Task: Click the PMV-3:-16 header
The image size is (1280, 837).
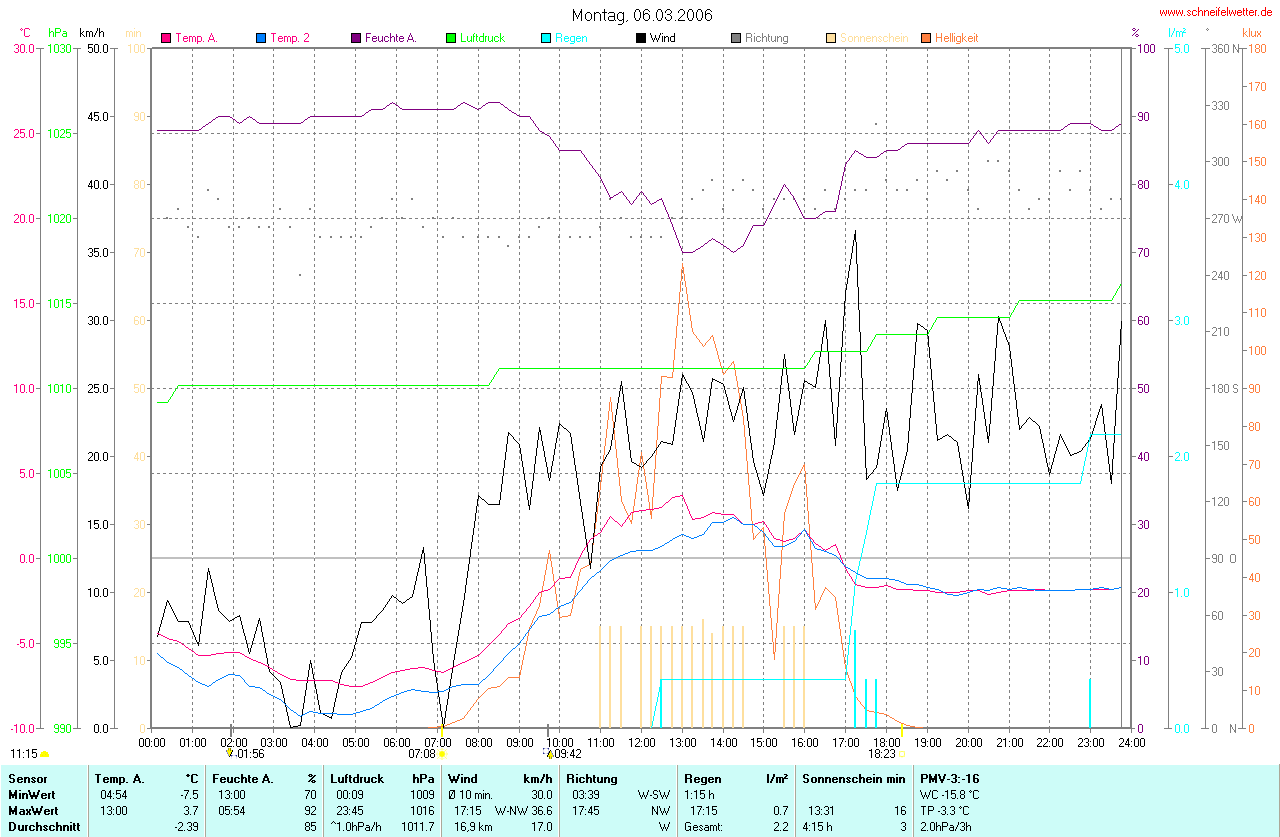Action: [950, 778]
